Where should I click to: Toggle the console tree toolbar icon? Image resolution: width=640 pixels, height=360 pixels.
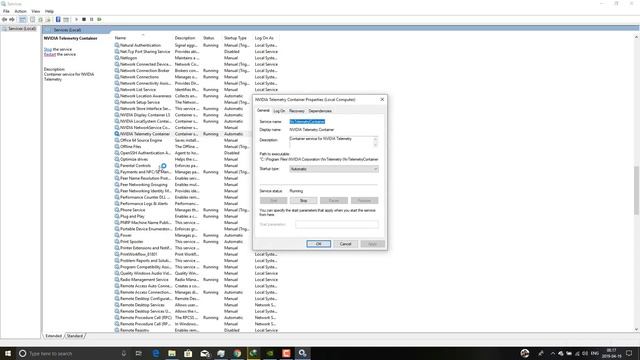coord(22,20)
